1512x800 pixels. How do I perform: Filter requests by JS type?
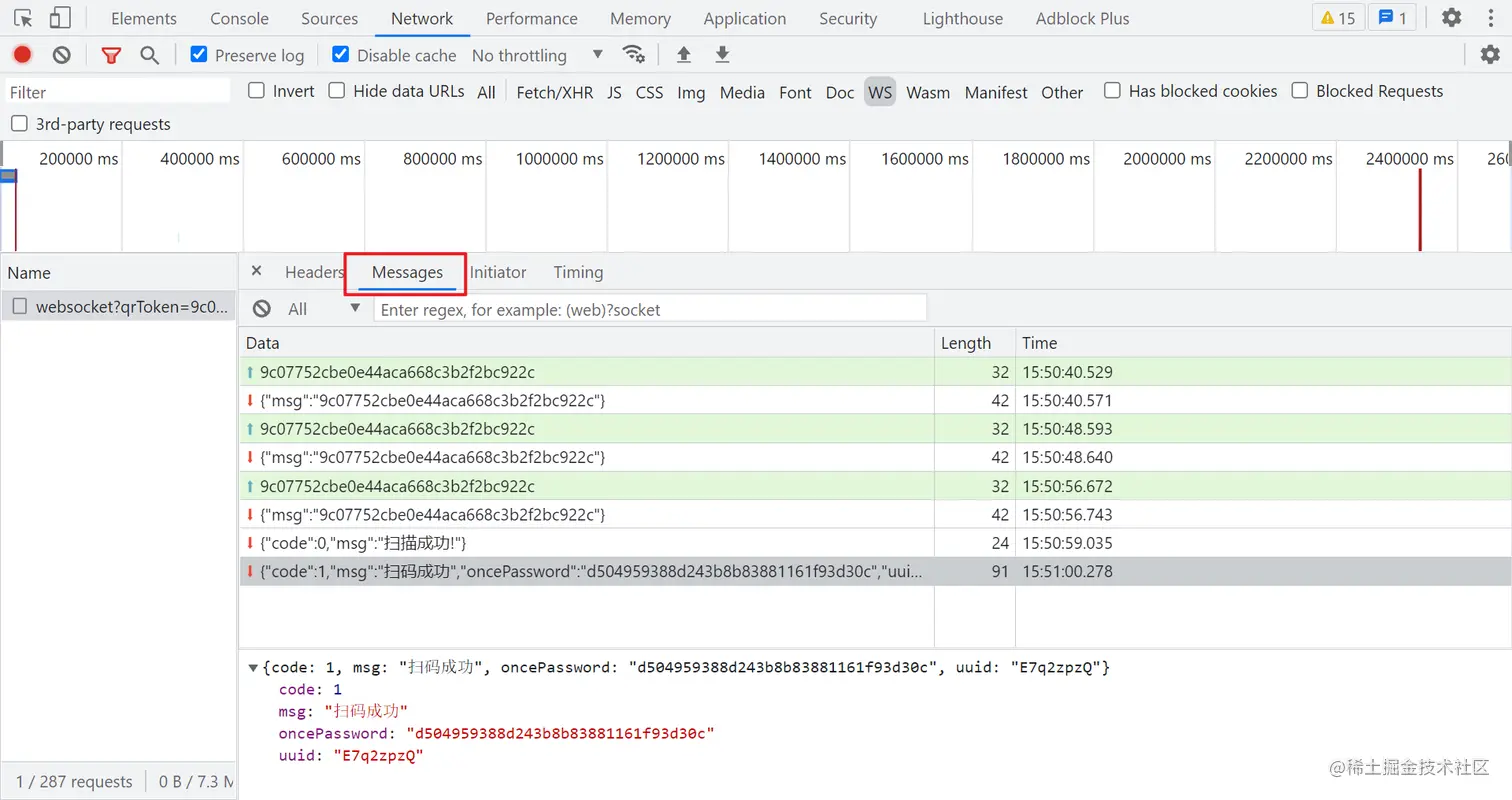[x=614, y=92]
